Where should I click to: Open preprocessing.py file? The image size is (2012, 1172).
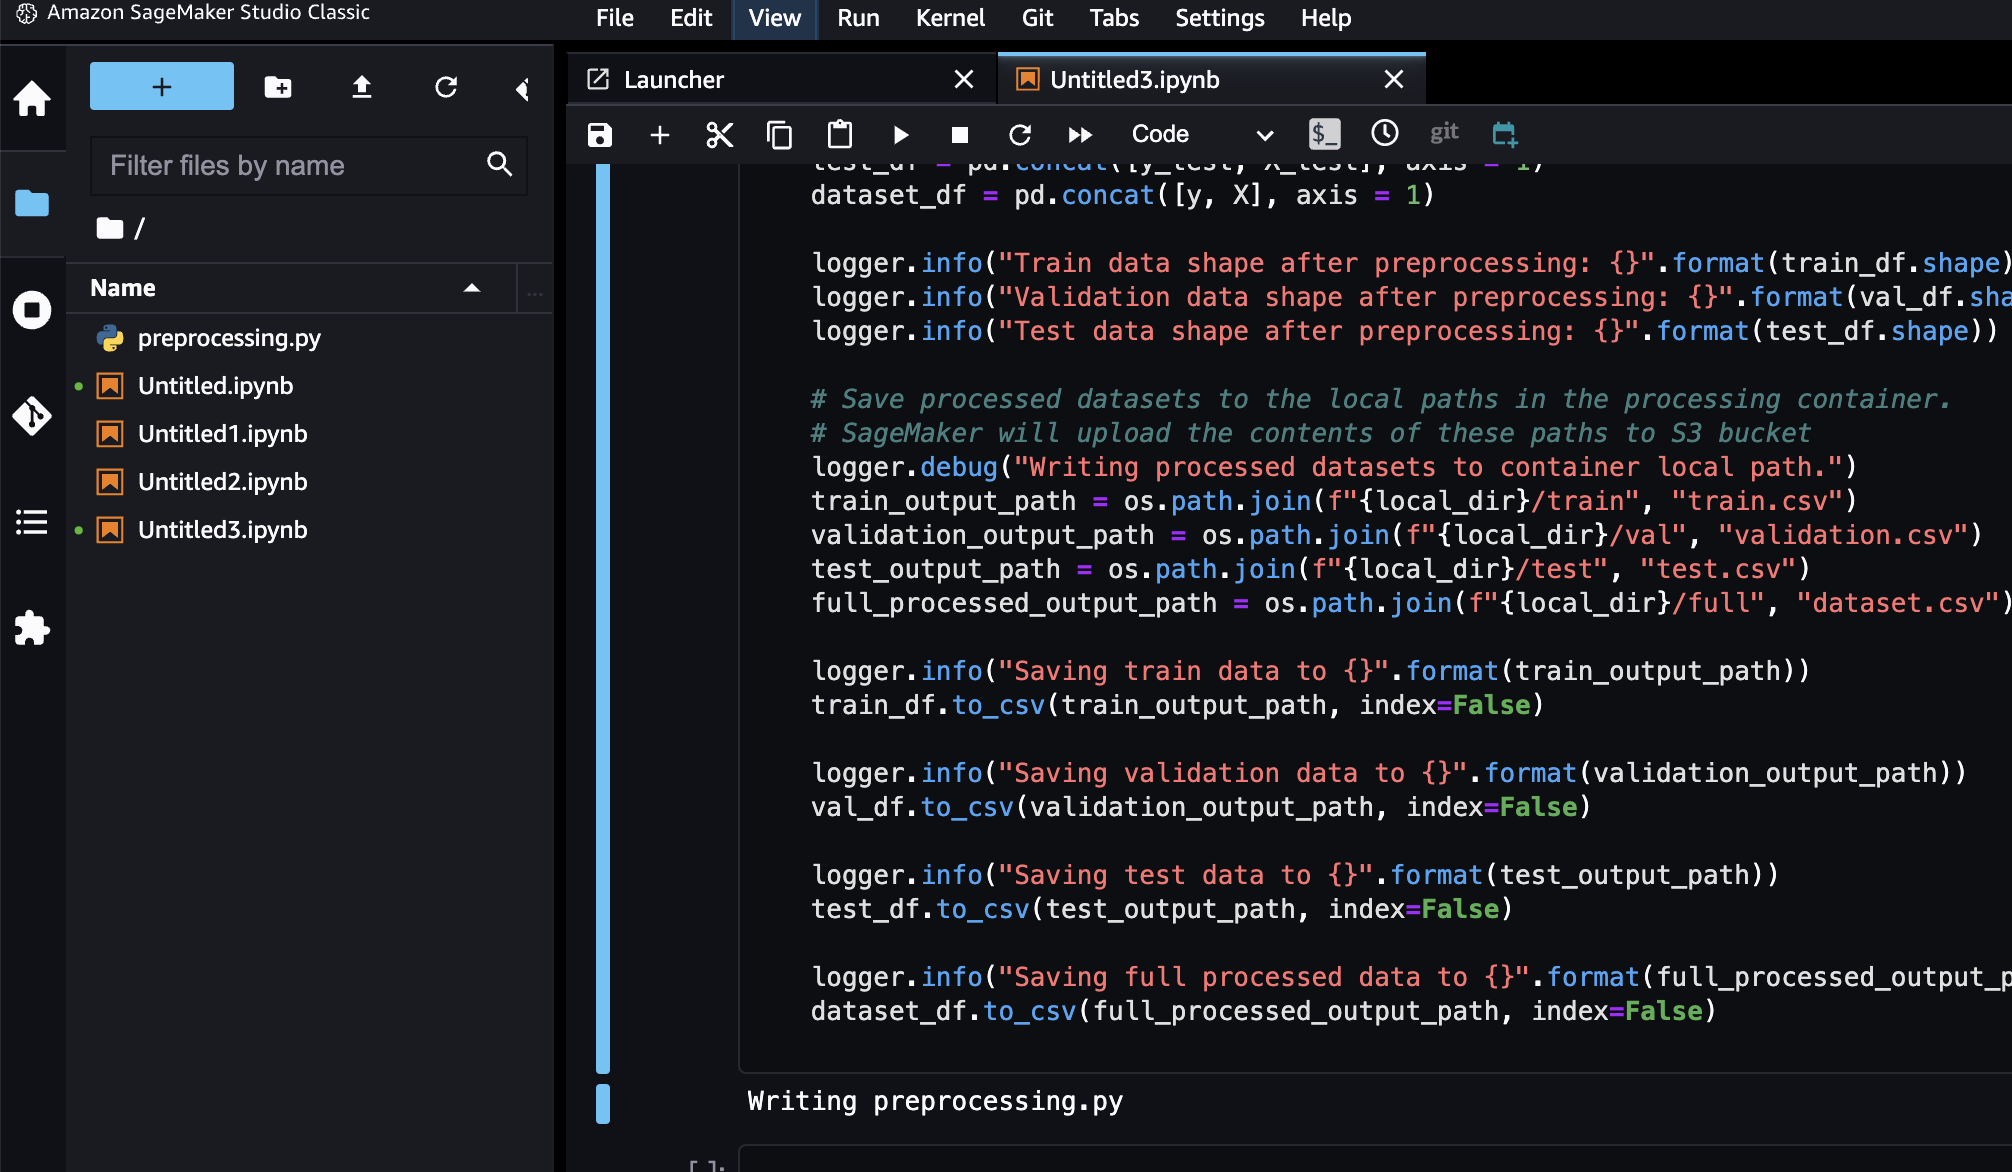229,338
